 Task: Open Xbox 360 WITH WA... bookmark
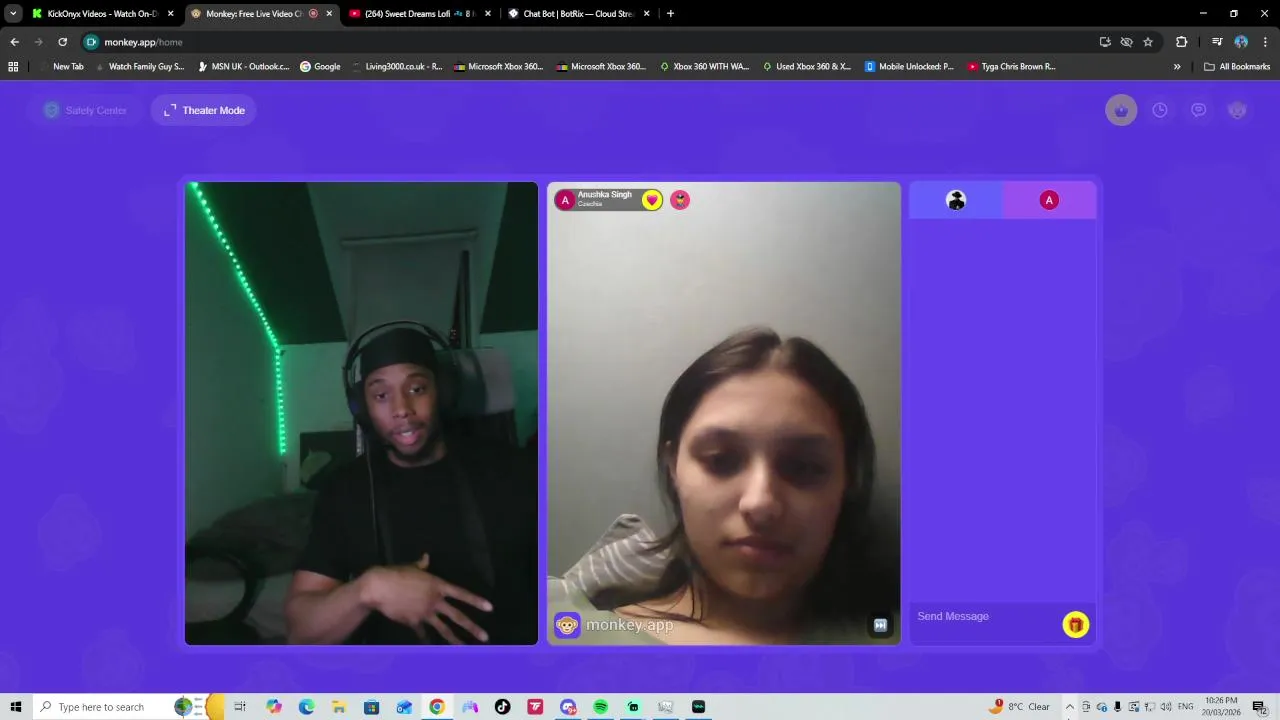click(x=704, y=67)
